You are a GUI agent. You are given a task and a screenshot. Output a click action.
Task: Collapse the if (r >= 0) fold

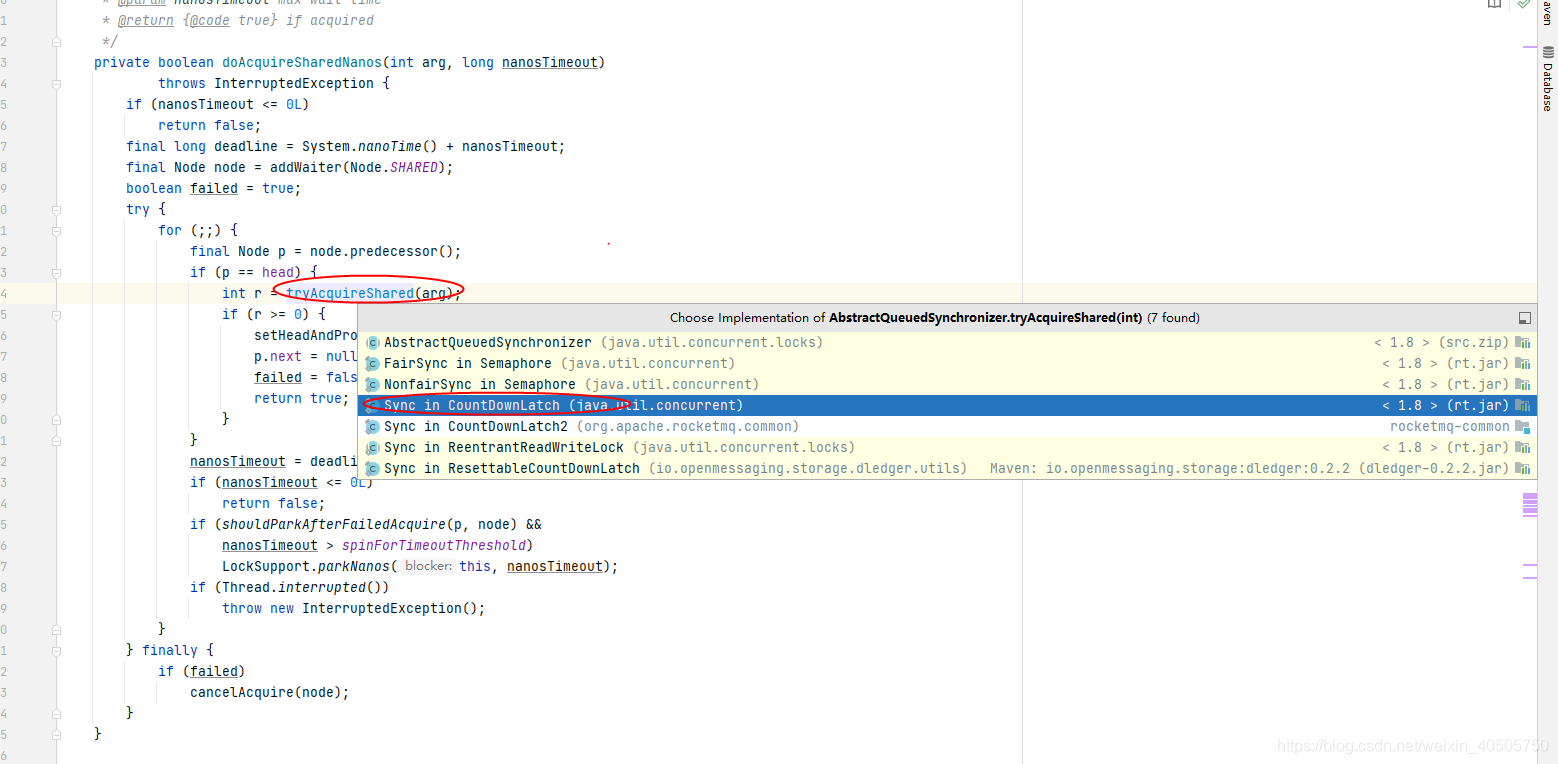[x=57, y=315]
